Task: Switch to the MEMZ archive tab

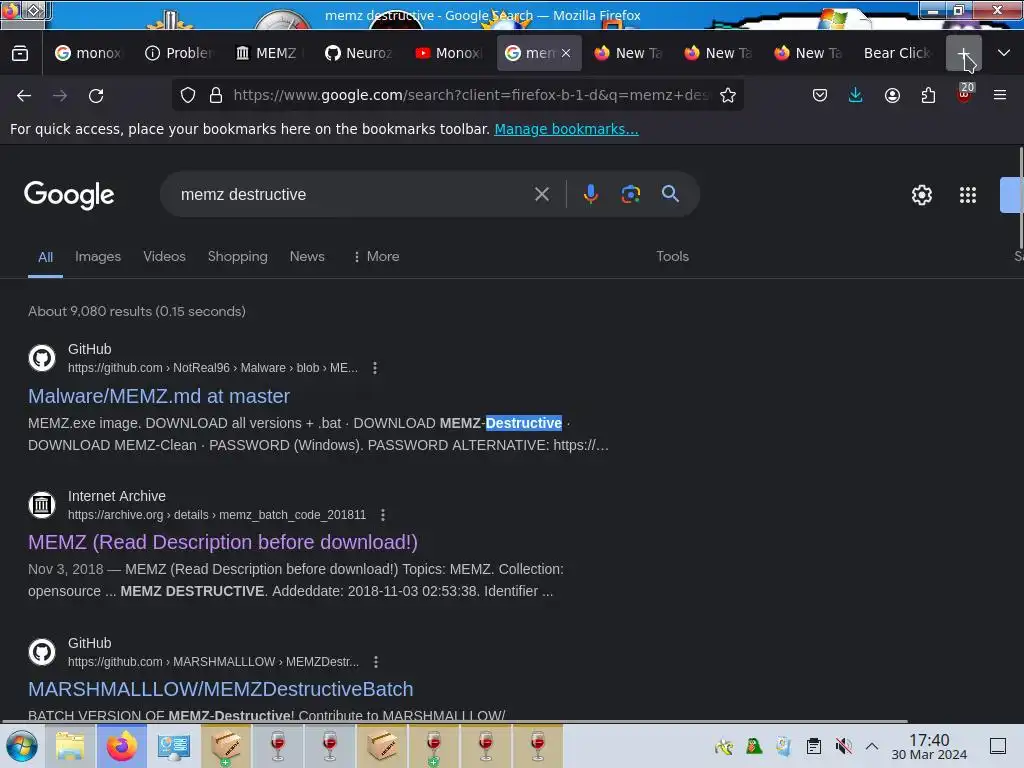Action: tap(269, 53)
